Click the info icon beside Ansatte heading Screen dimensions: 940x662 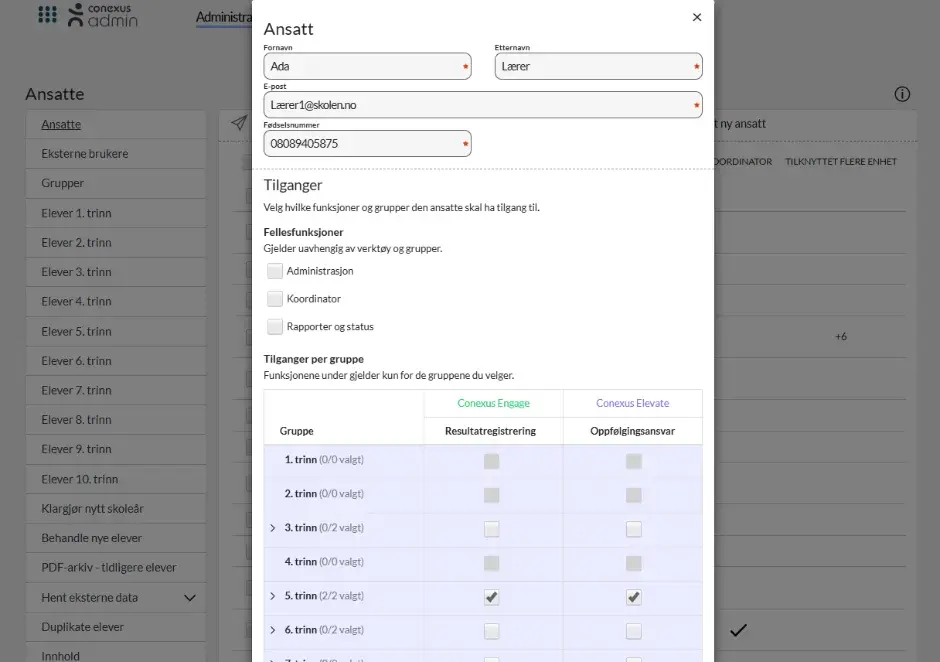pyautogui.click(x=902, y=94)
